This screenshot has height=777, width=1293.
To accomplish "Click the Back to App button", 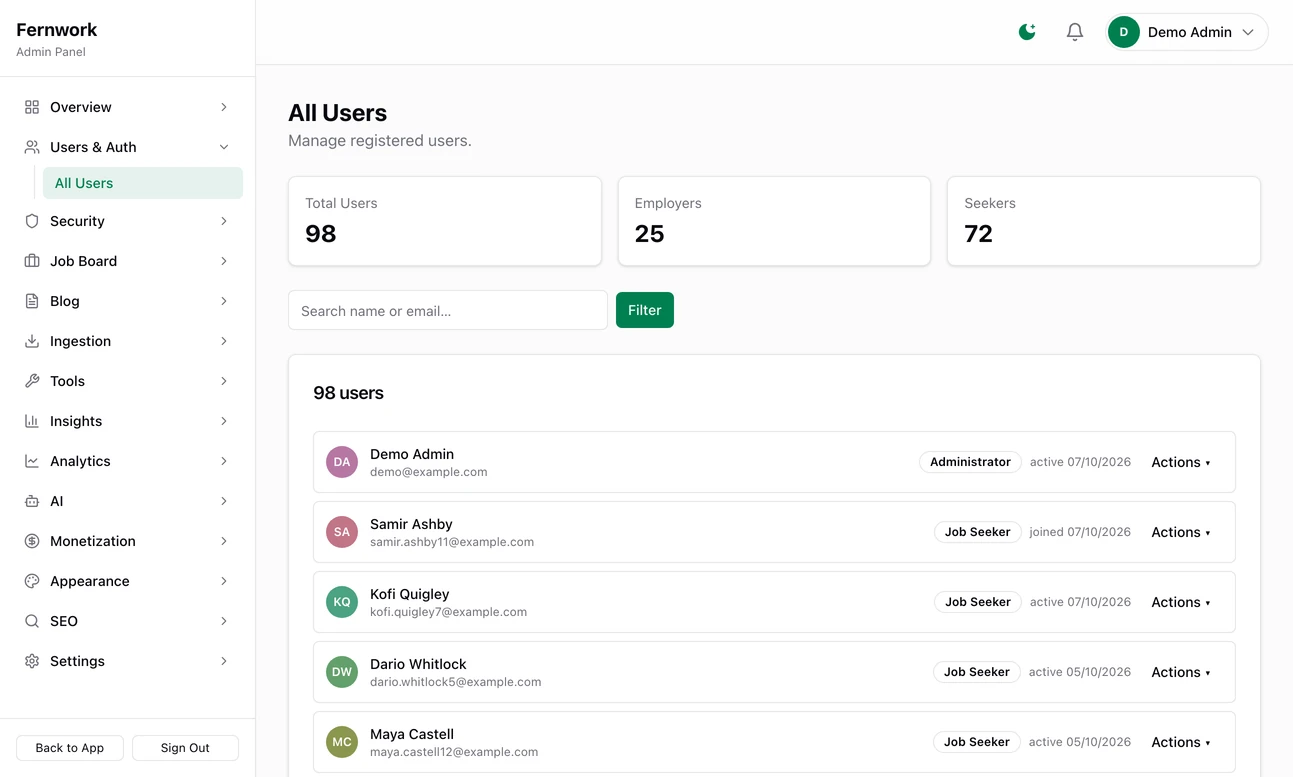I will pos(70,748).
